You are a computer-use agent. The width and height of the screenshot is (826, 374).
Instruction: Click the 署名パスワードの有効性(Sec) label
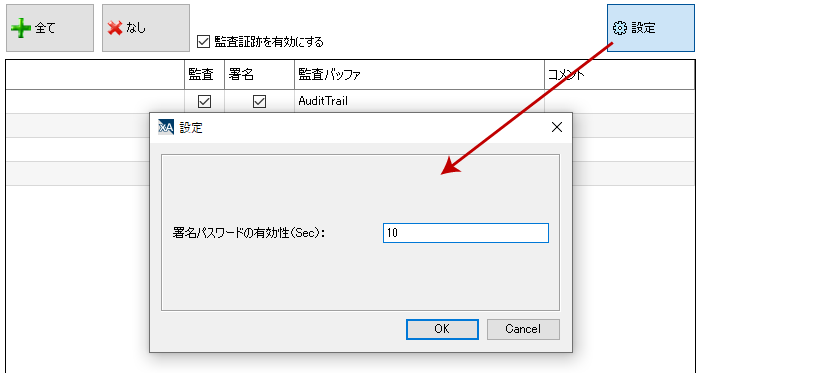click(249, 233)
